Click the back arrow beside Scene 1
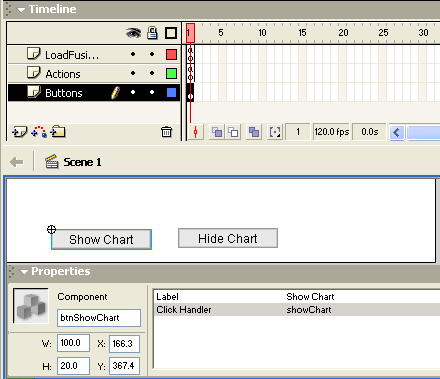Image resolution: width=440 pixels, height=379 pixels. (x=17, y=162)
